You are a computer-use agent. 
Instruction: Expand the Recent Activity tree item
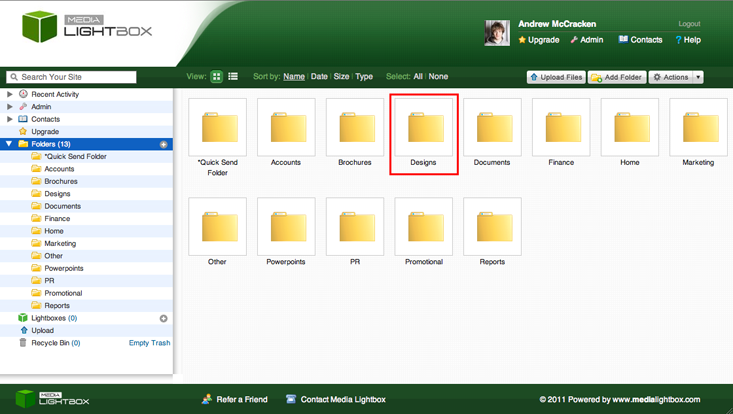[x=10, y=94]
